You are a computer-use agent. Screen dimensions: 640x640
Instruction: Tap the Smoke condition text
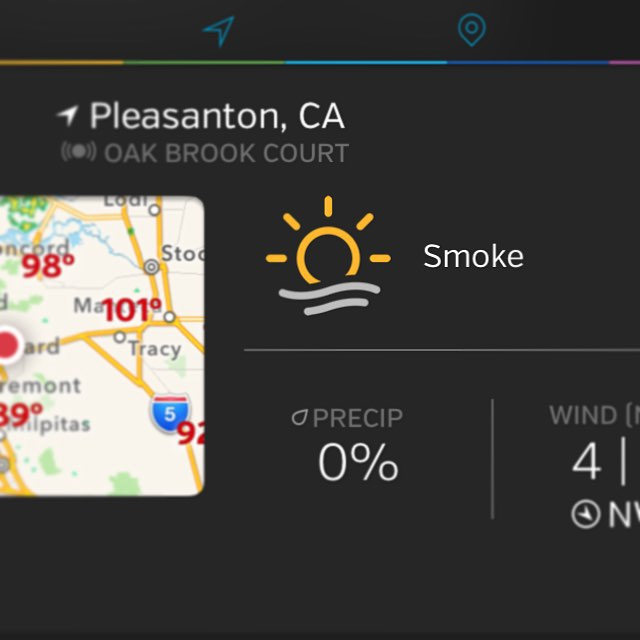click(473, 256)
